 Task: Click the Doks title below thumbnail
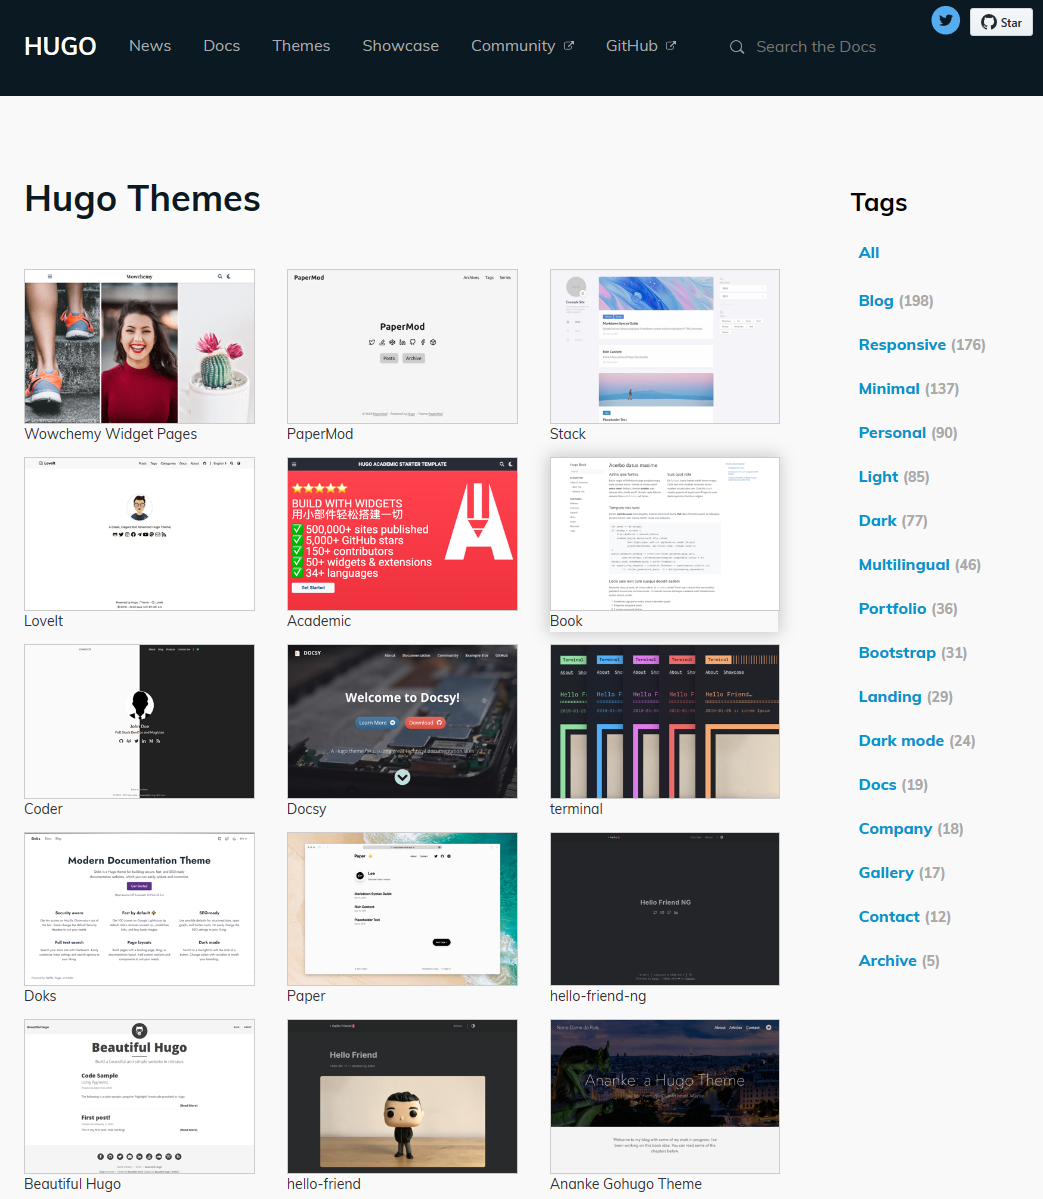(41, 996)
